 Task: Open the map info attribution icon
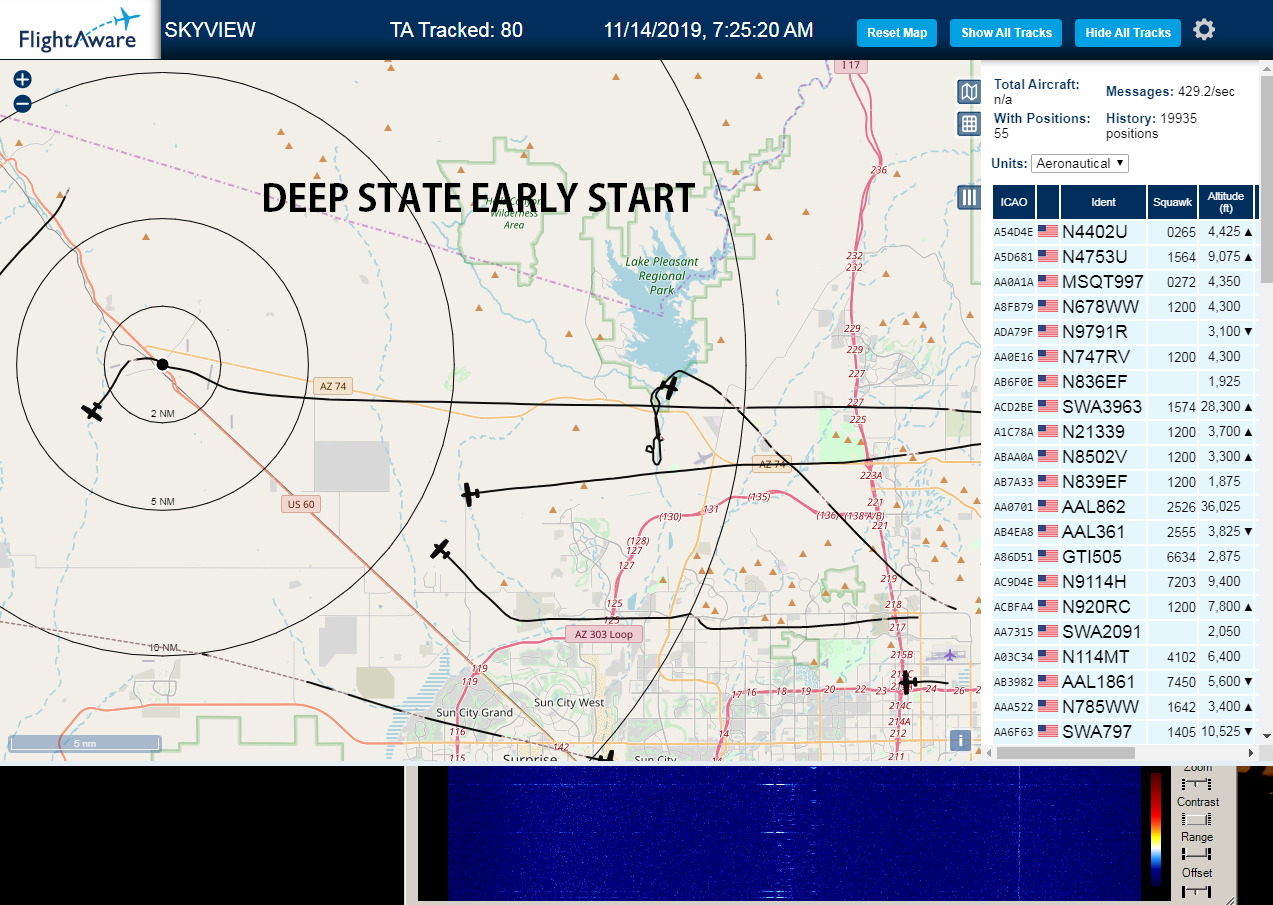pyautogui.click(x=960, y=740)
